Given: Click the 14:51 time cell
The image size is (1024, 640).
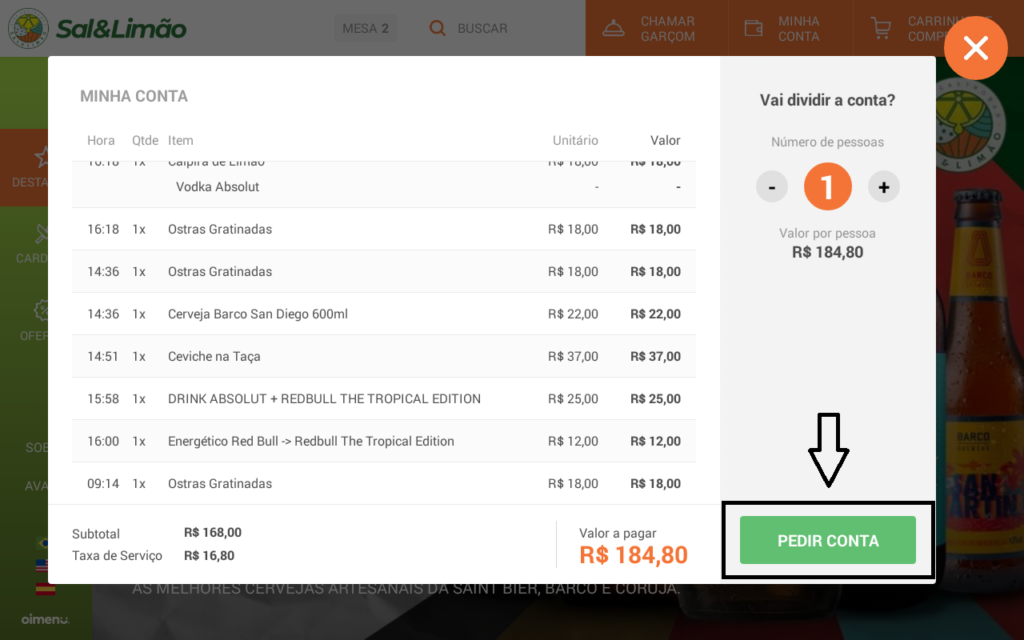Looking at the screenshot, I should [x=103, y=357].
